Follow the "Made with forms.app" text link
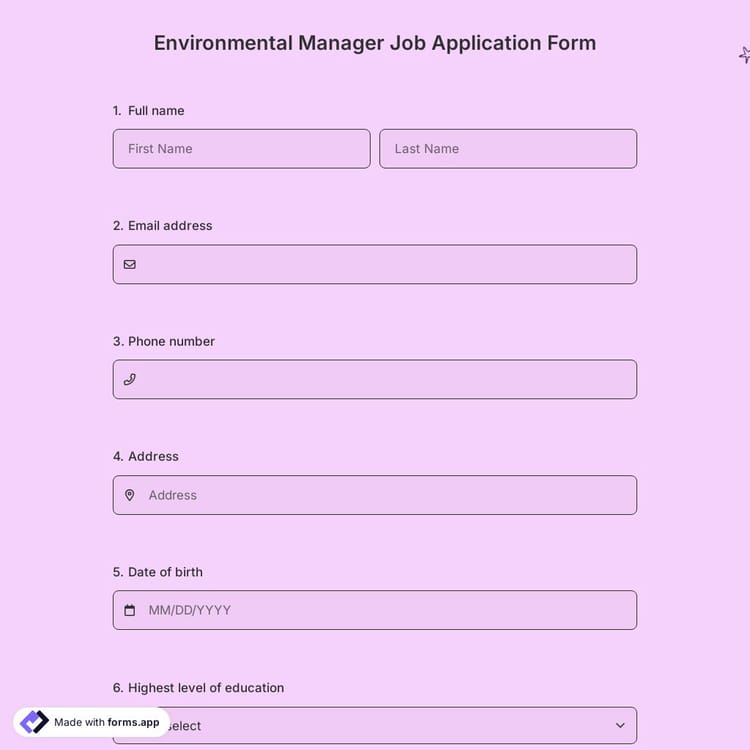Screen dimensions: 750x750 pos(106,722)
